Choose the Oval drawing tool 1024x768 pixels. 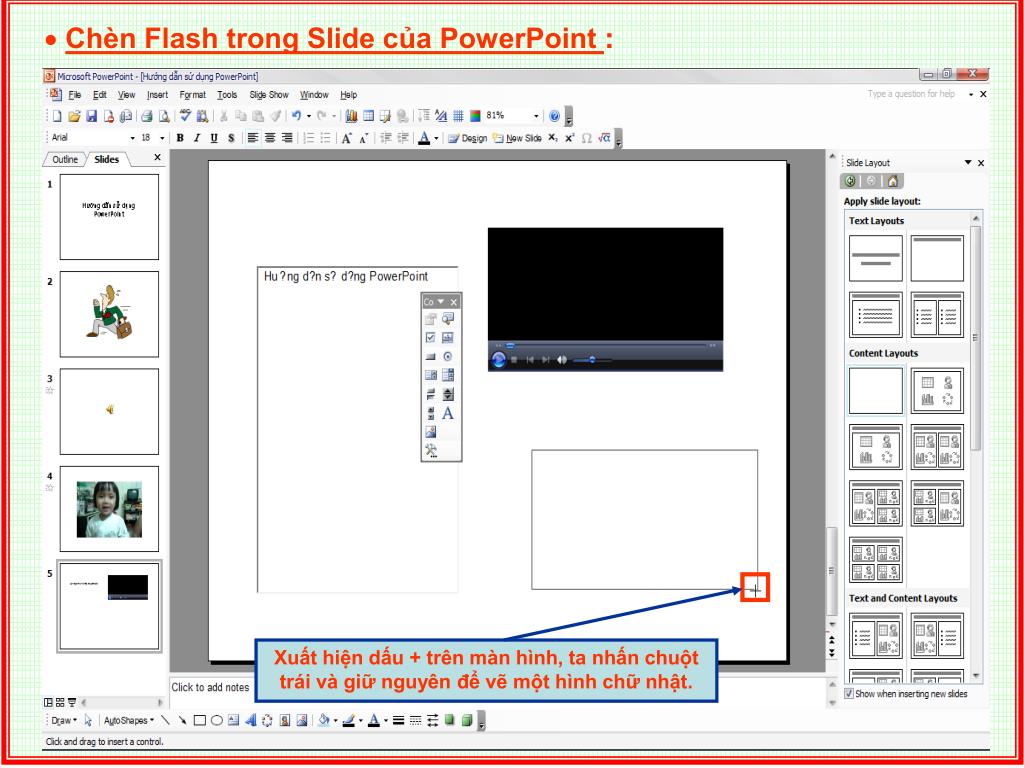[x=217, y=720]
